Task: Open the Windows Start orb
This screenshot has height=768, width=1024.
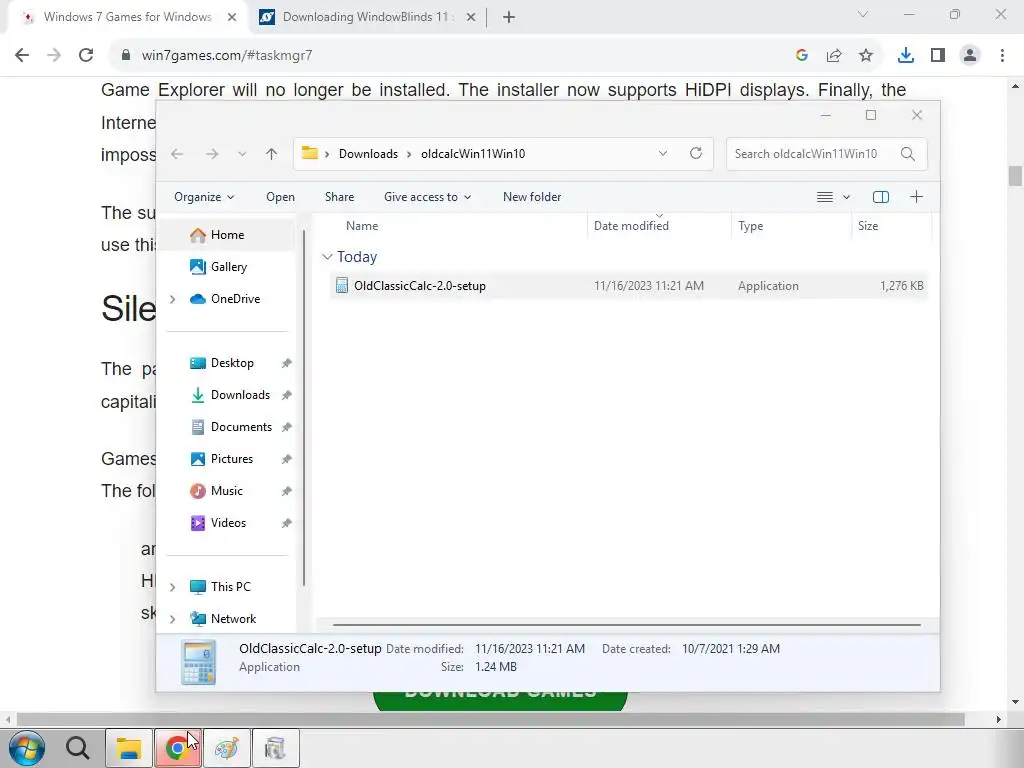Action: (x=27, y=748)
